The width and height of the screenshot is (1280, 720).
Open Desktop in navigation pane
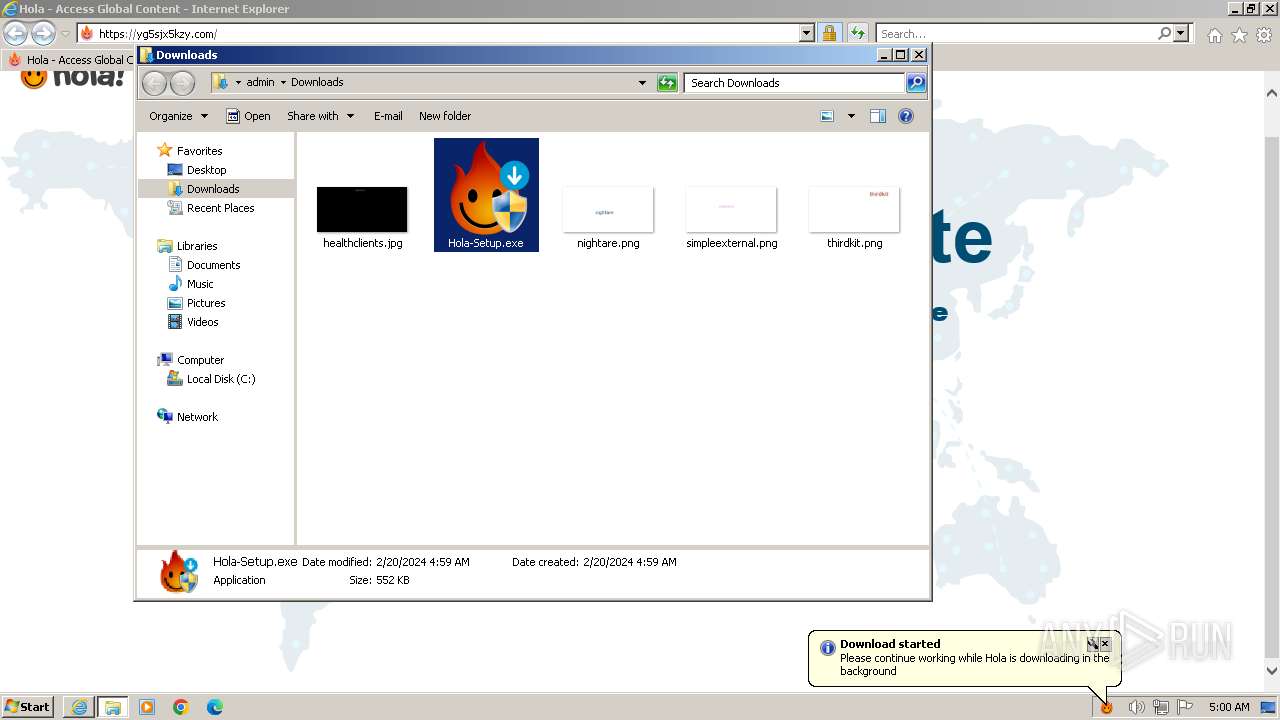(x=206, y=170)
